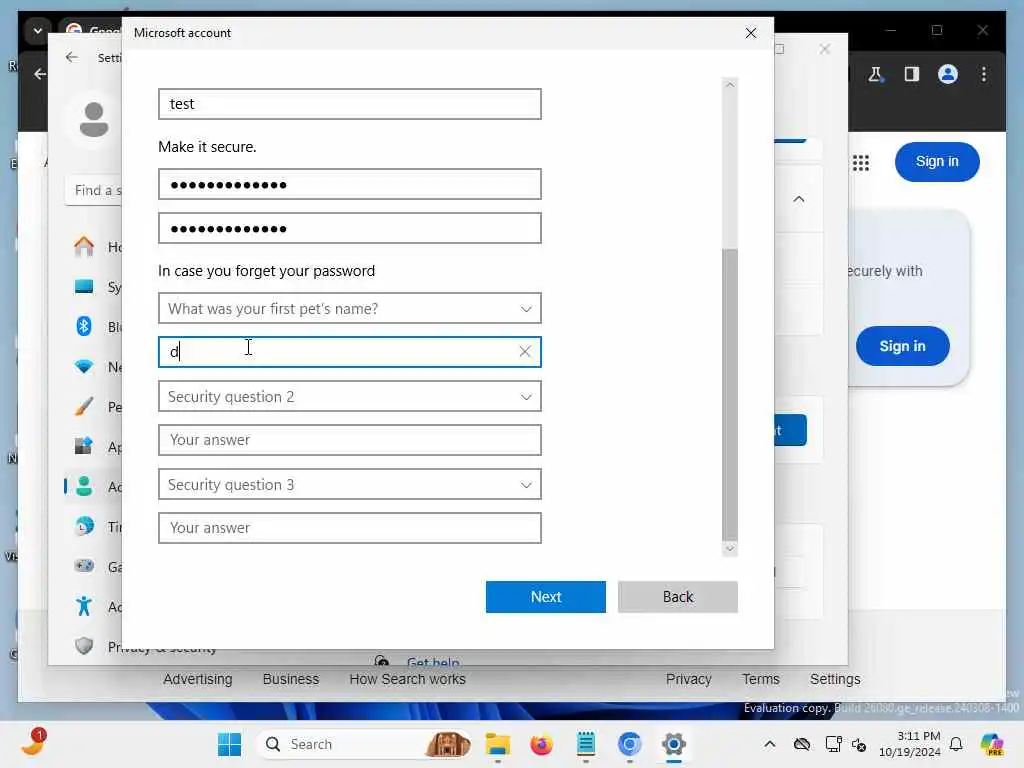Click the Next button in Microsoft account dialog

coord(545,596)
